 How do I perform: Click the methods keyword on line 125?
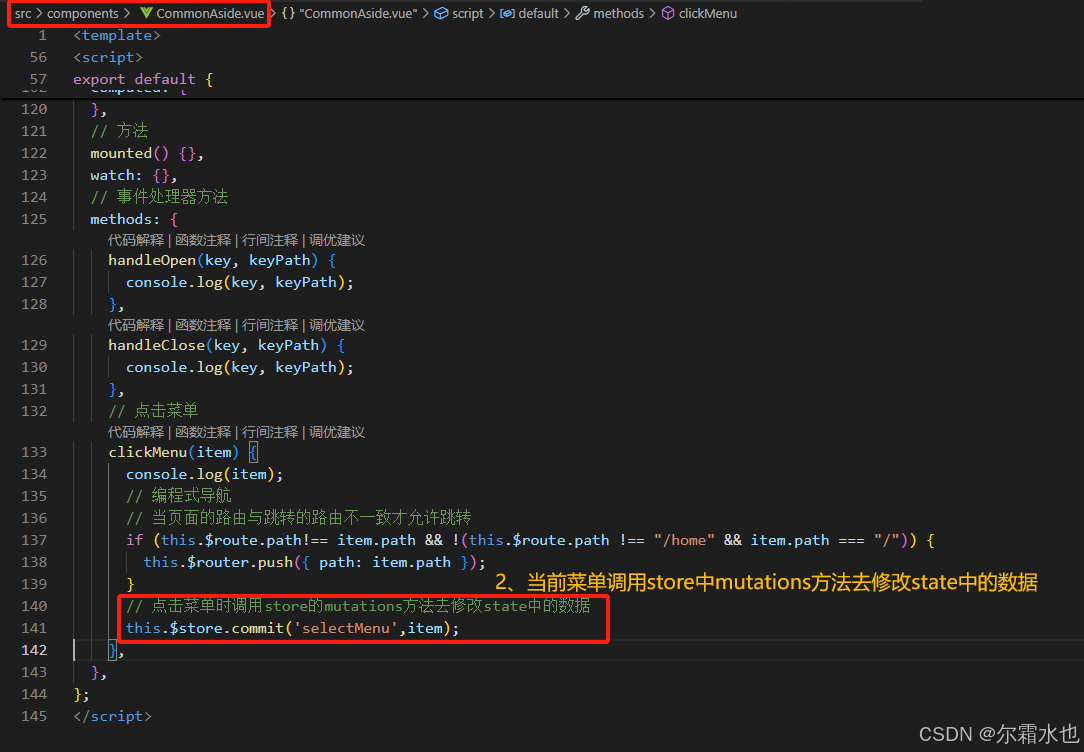(120, 219)
